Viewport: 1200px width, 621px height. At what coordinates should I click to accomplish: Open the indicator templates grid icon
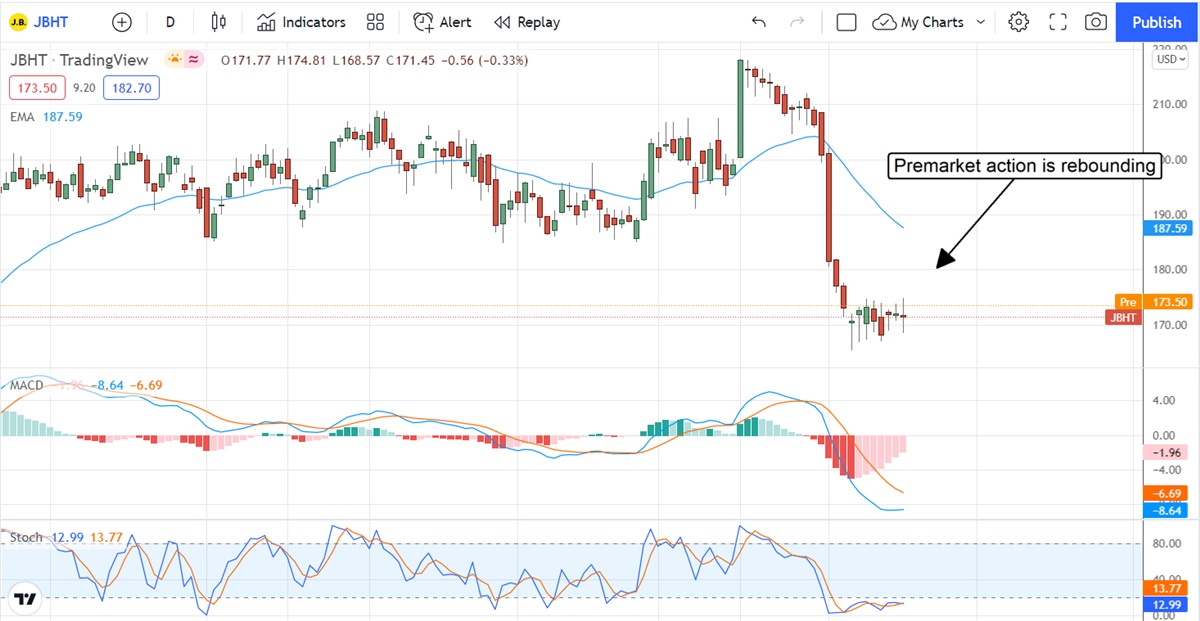click(x=376, y=22)
